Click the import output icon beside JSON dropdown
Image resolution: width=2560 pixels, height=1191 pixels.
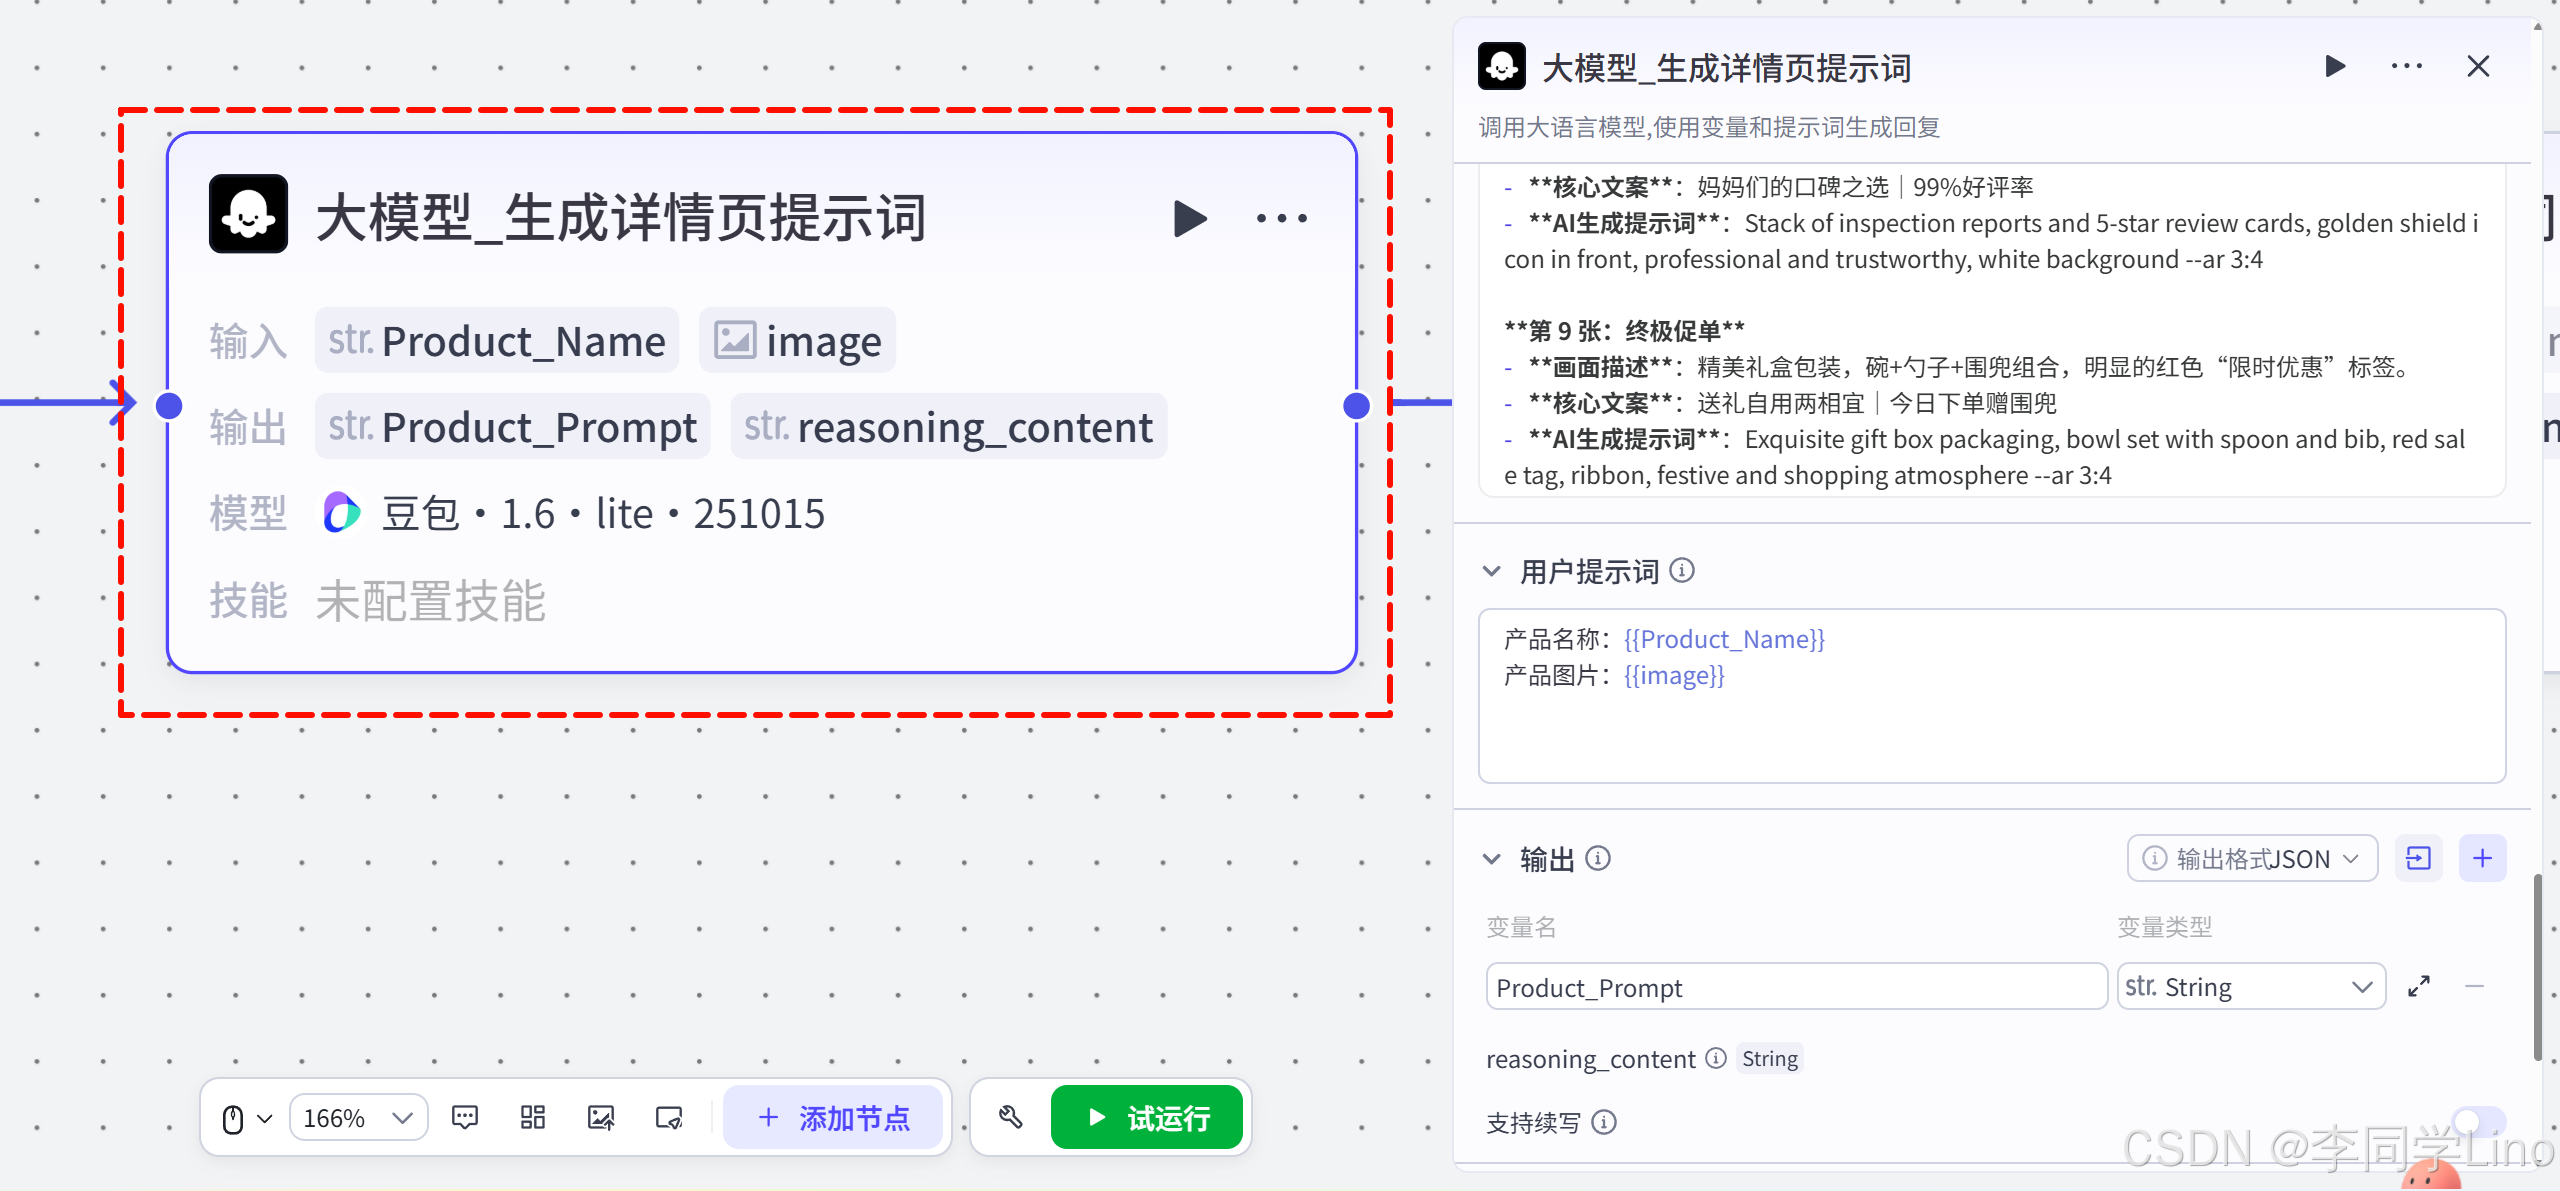coord(2418,858)
